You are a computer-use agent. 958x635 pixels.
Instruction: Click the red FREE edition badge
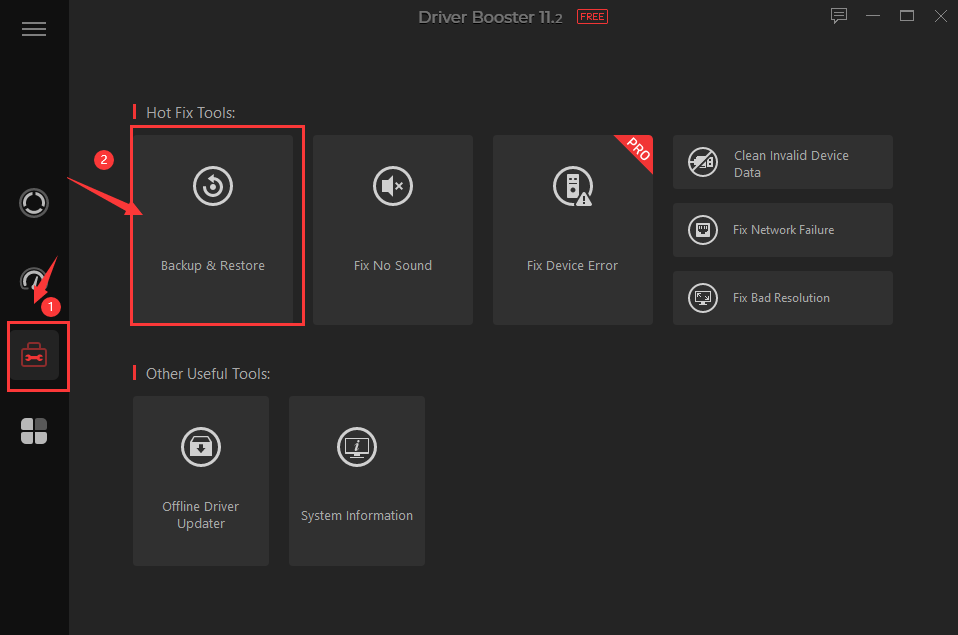point(592,17)
